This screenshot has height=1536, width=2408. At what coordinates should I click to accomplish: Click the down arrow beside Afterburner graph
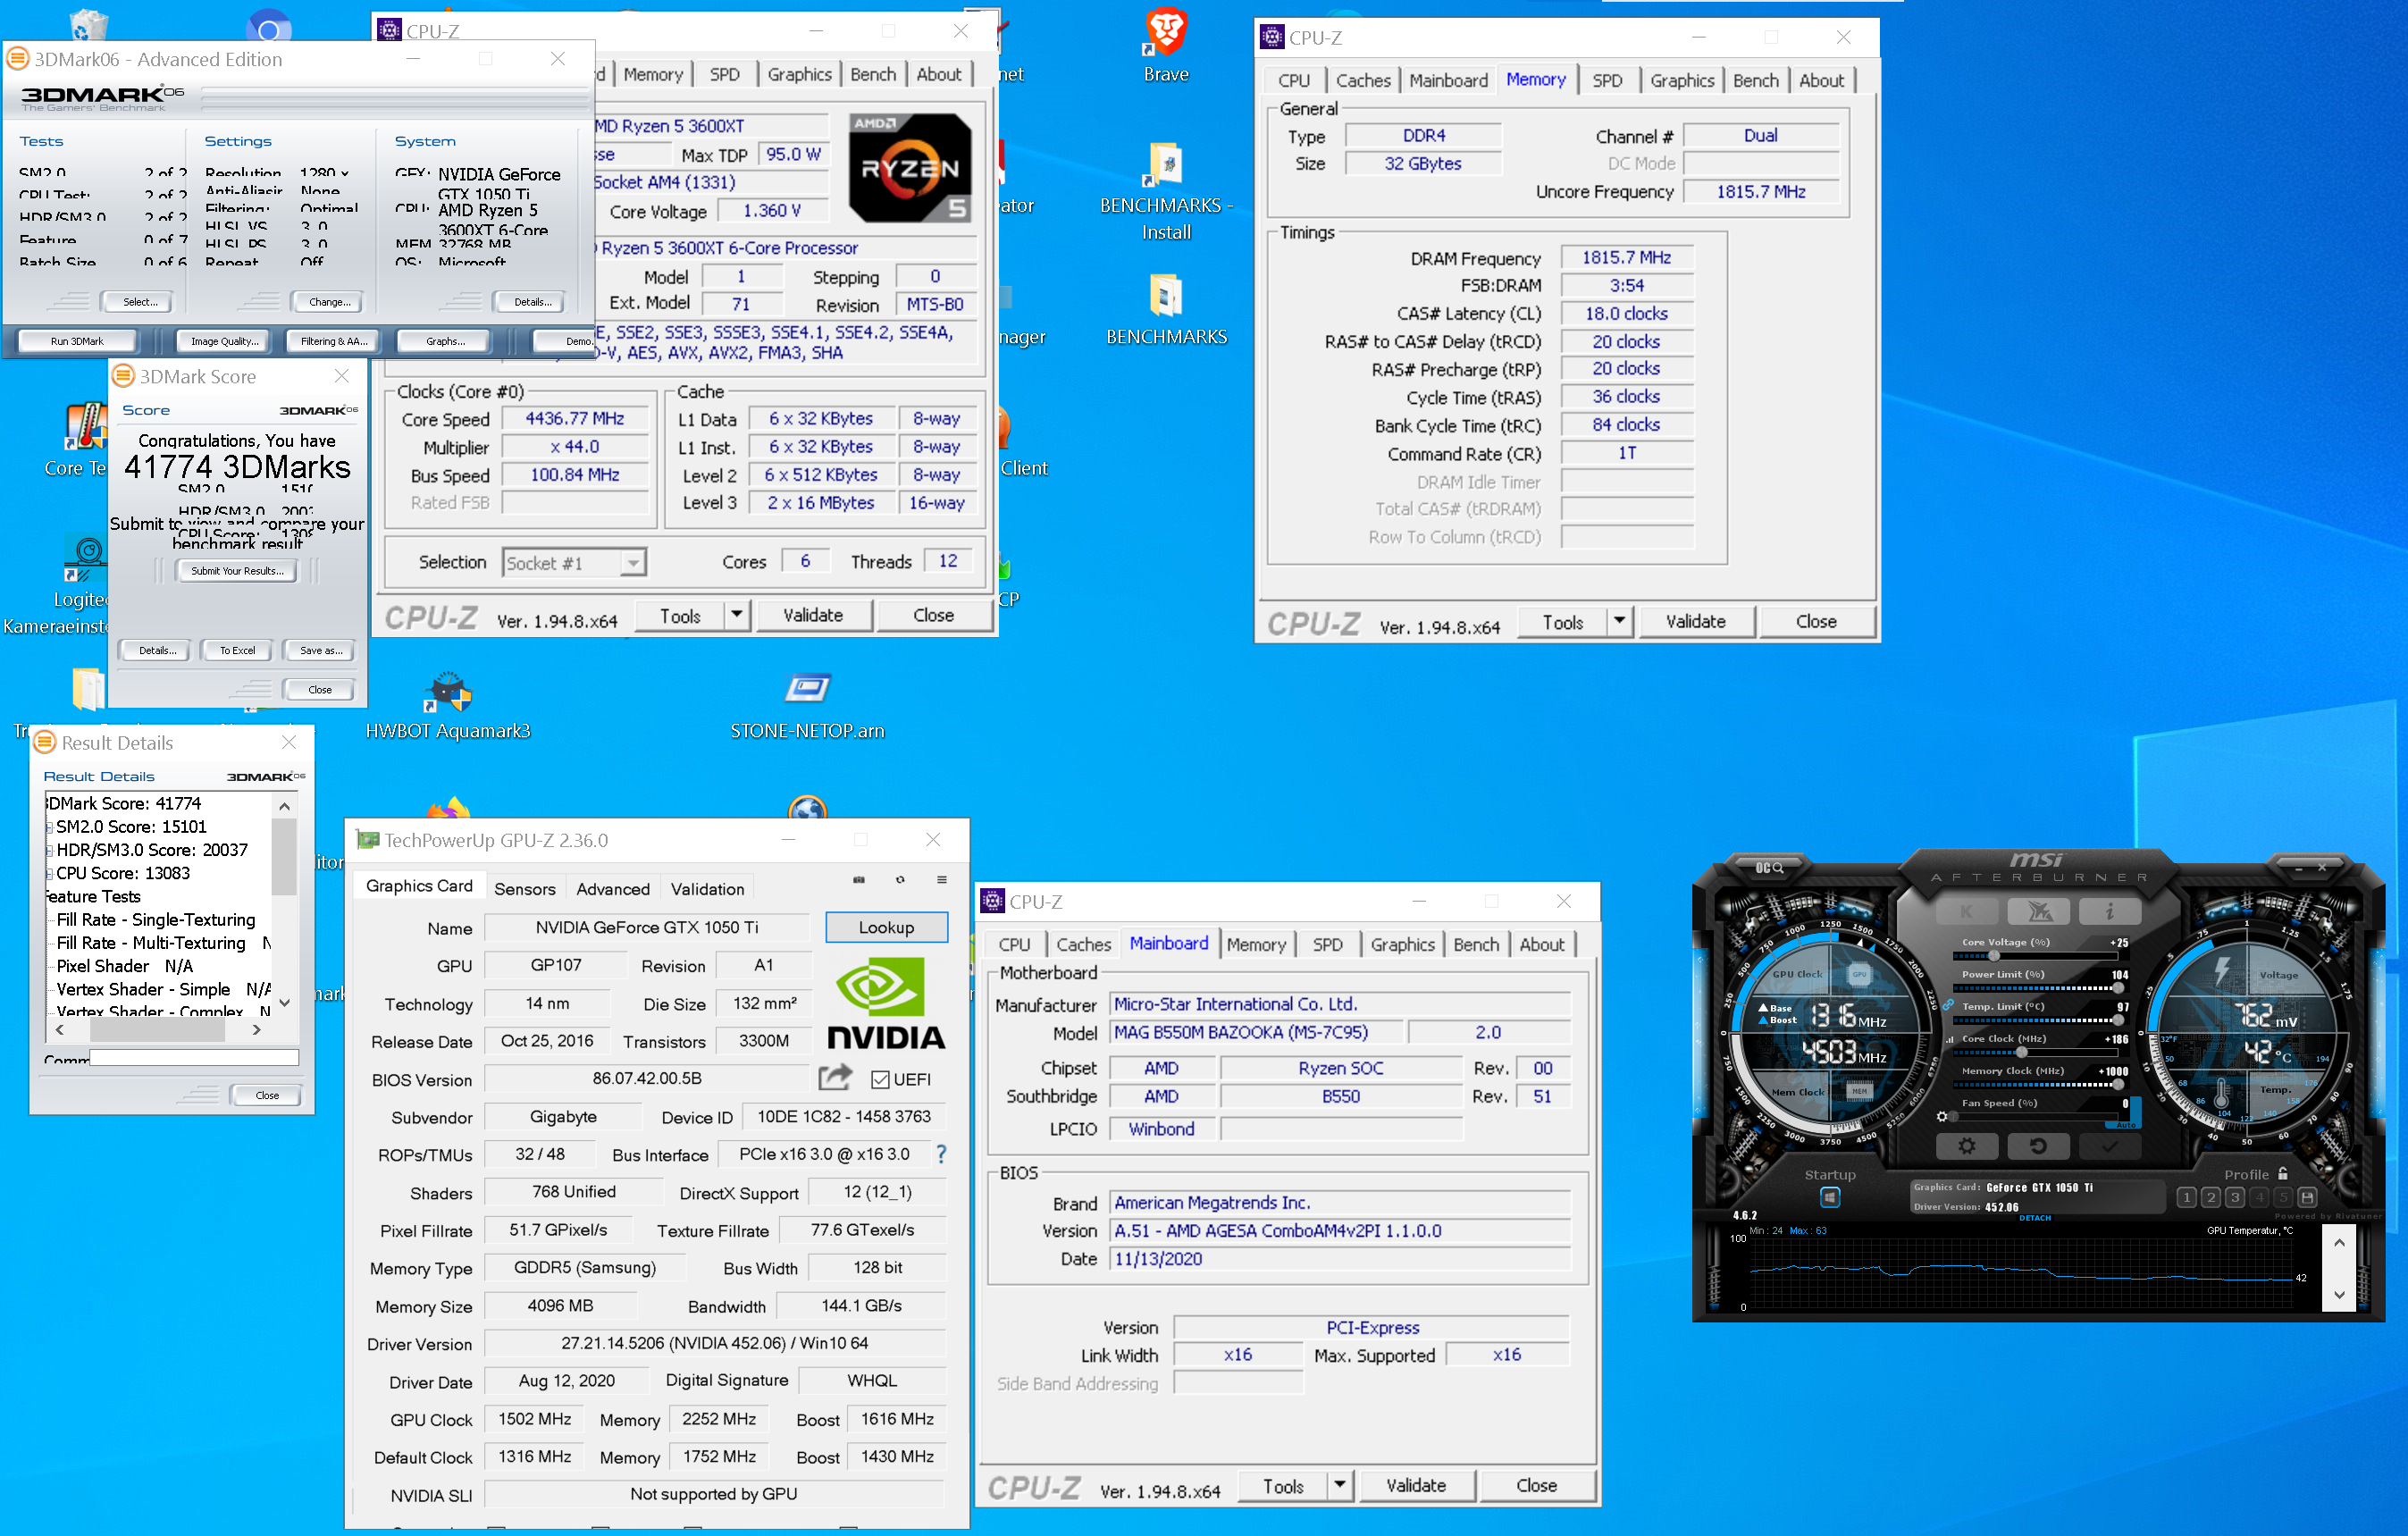pyautogui.click(x=2339, y=1294)
